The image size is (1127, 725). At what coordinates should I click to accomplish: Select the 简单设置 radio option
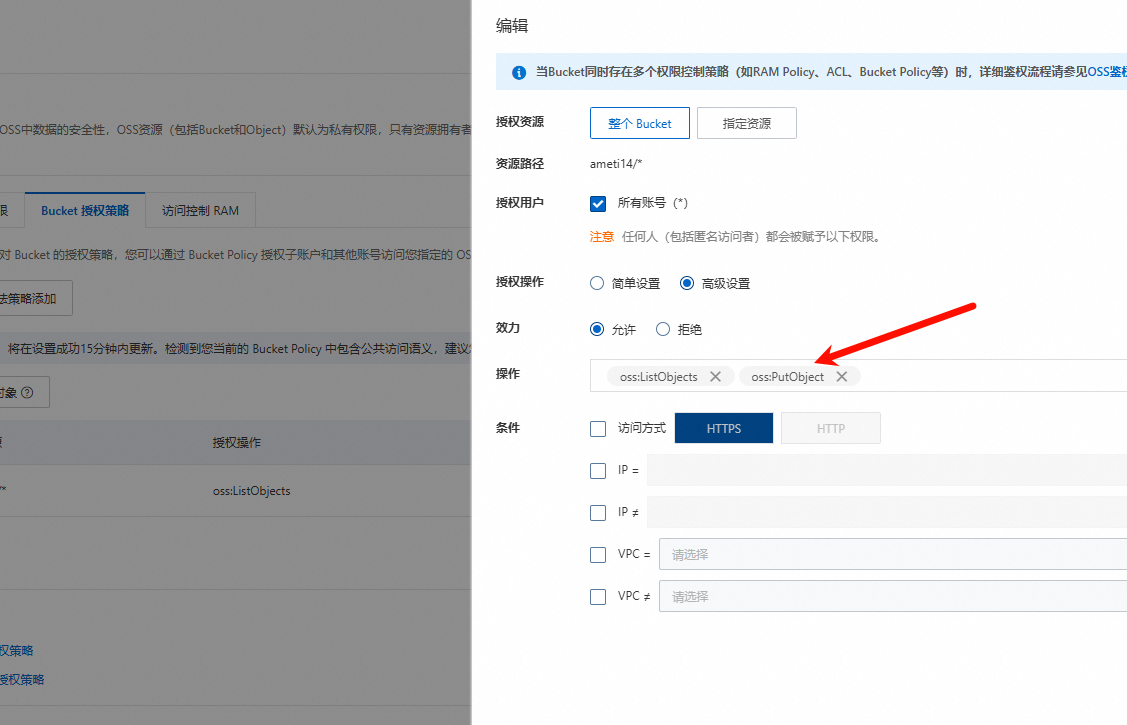tap(598, 283)
